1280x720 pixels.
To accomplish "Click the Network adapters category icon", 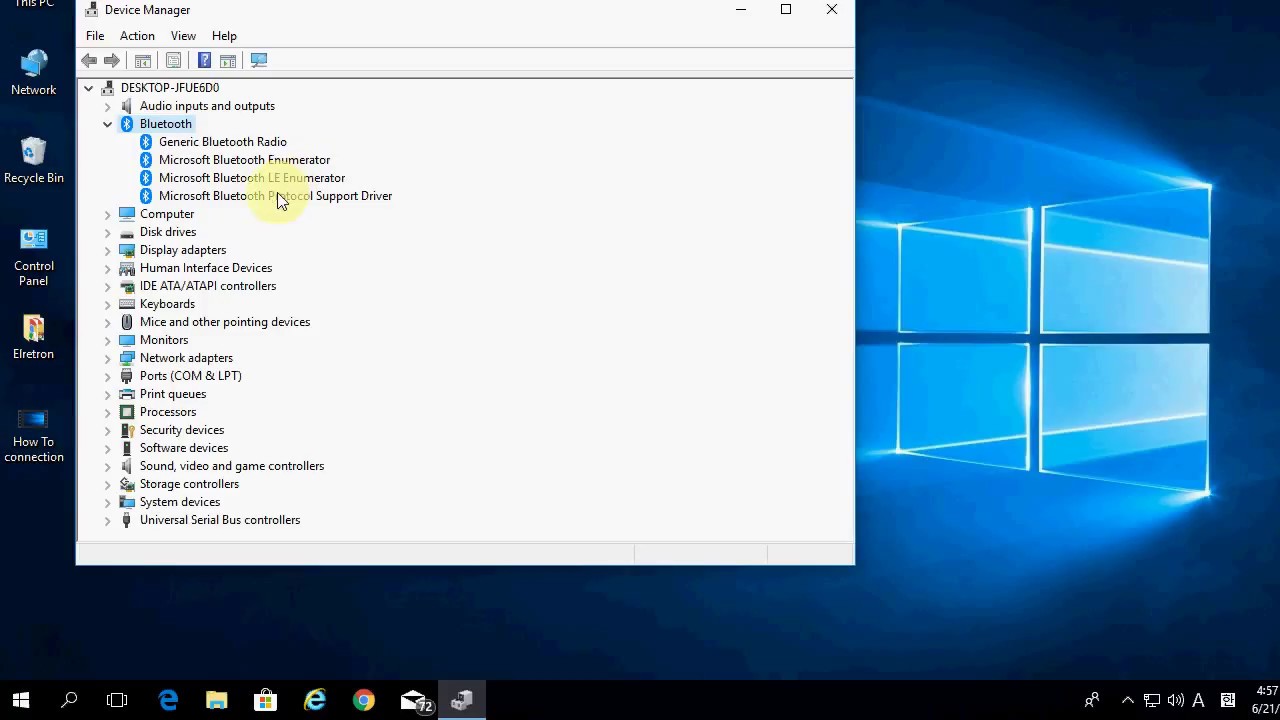I will [x=127, y=358].
